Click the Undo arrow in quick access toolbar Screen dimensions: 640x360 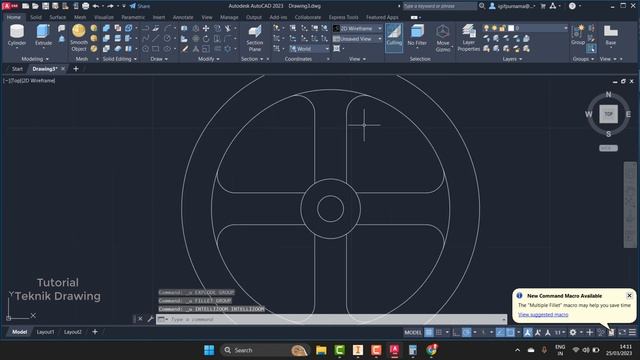pos(96,6)
